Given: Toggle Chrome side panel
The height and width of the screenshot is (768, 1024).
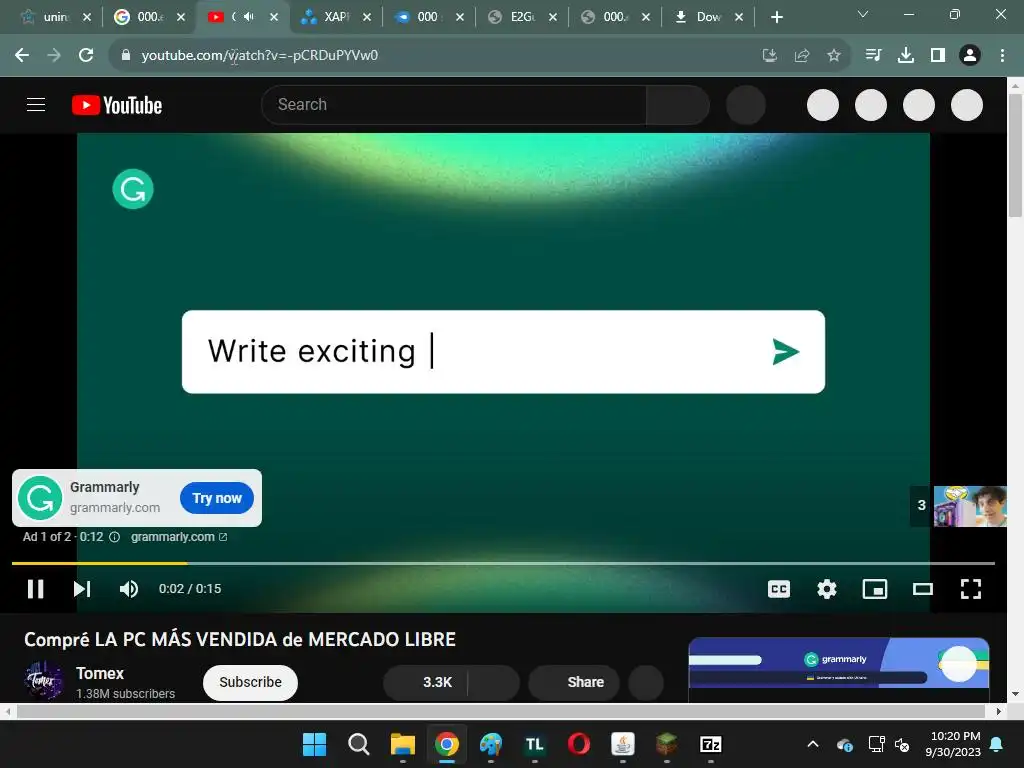Looking at the screenshot, I should pyautogui.click(x=938, y=56).
